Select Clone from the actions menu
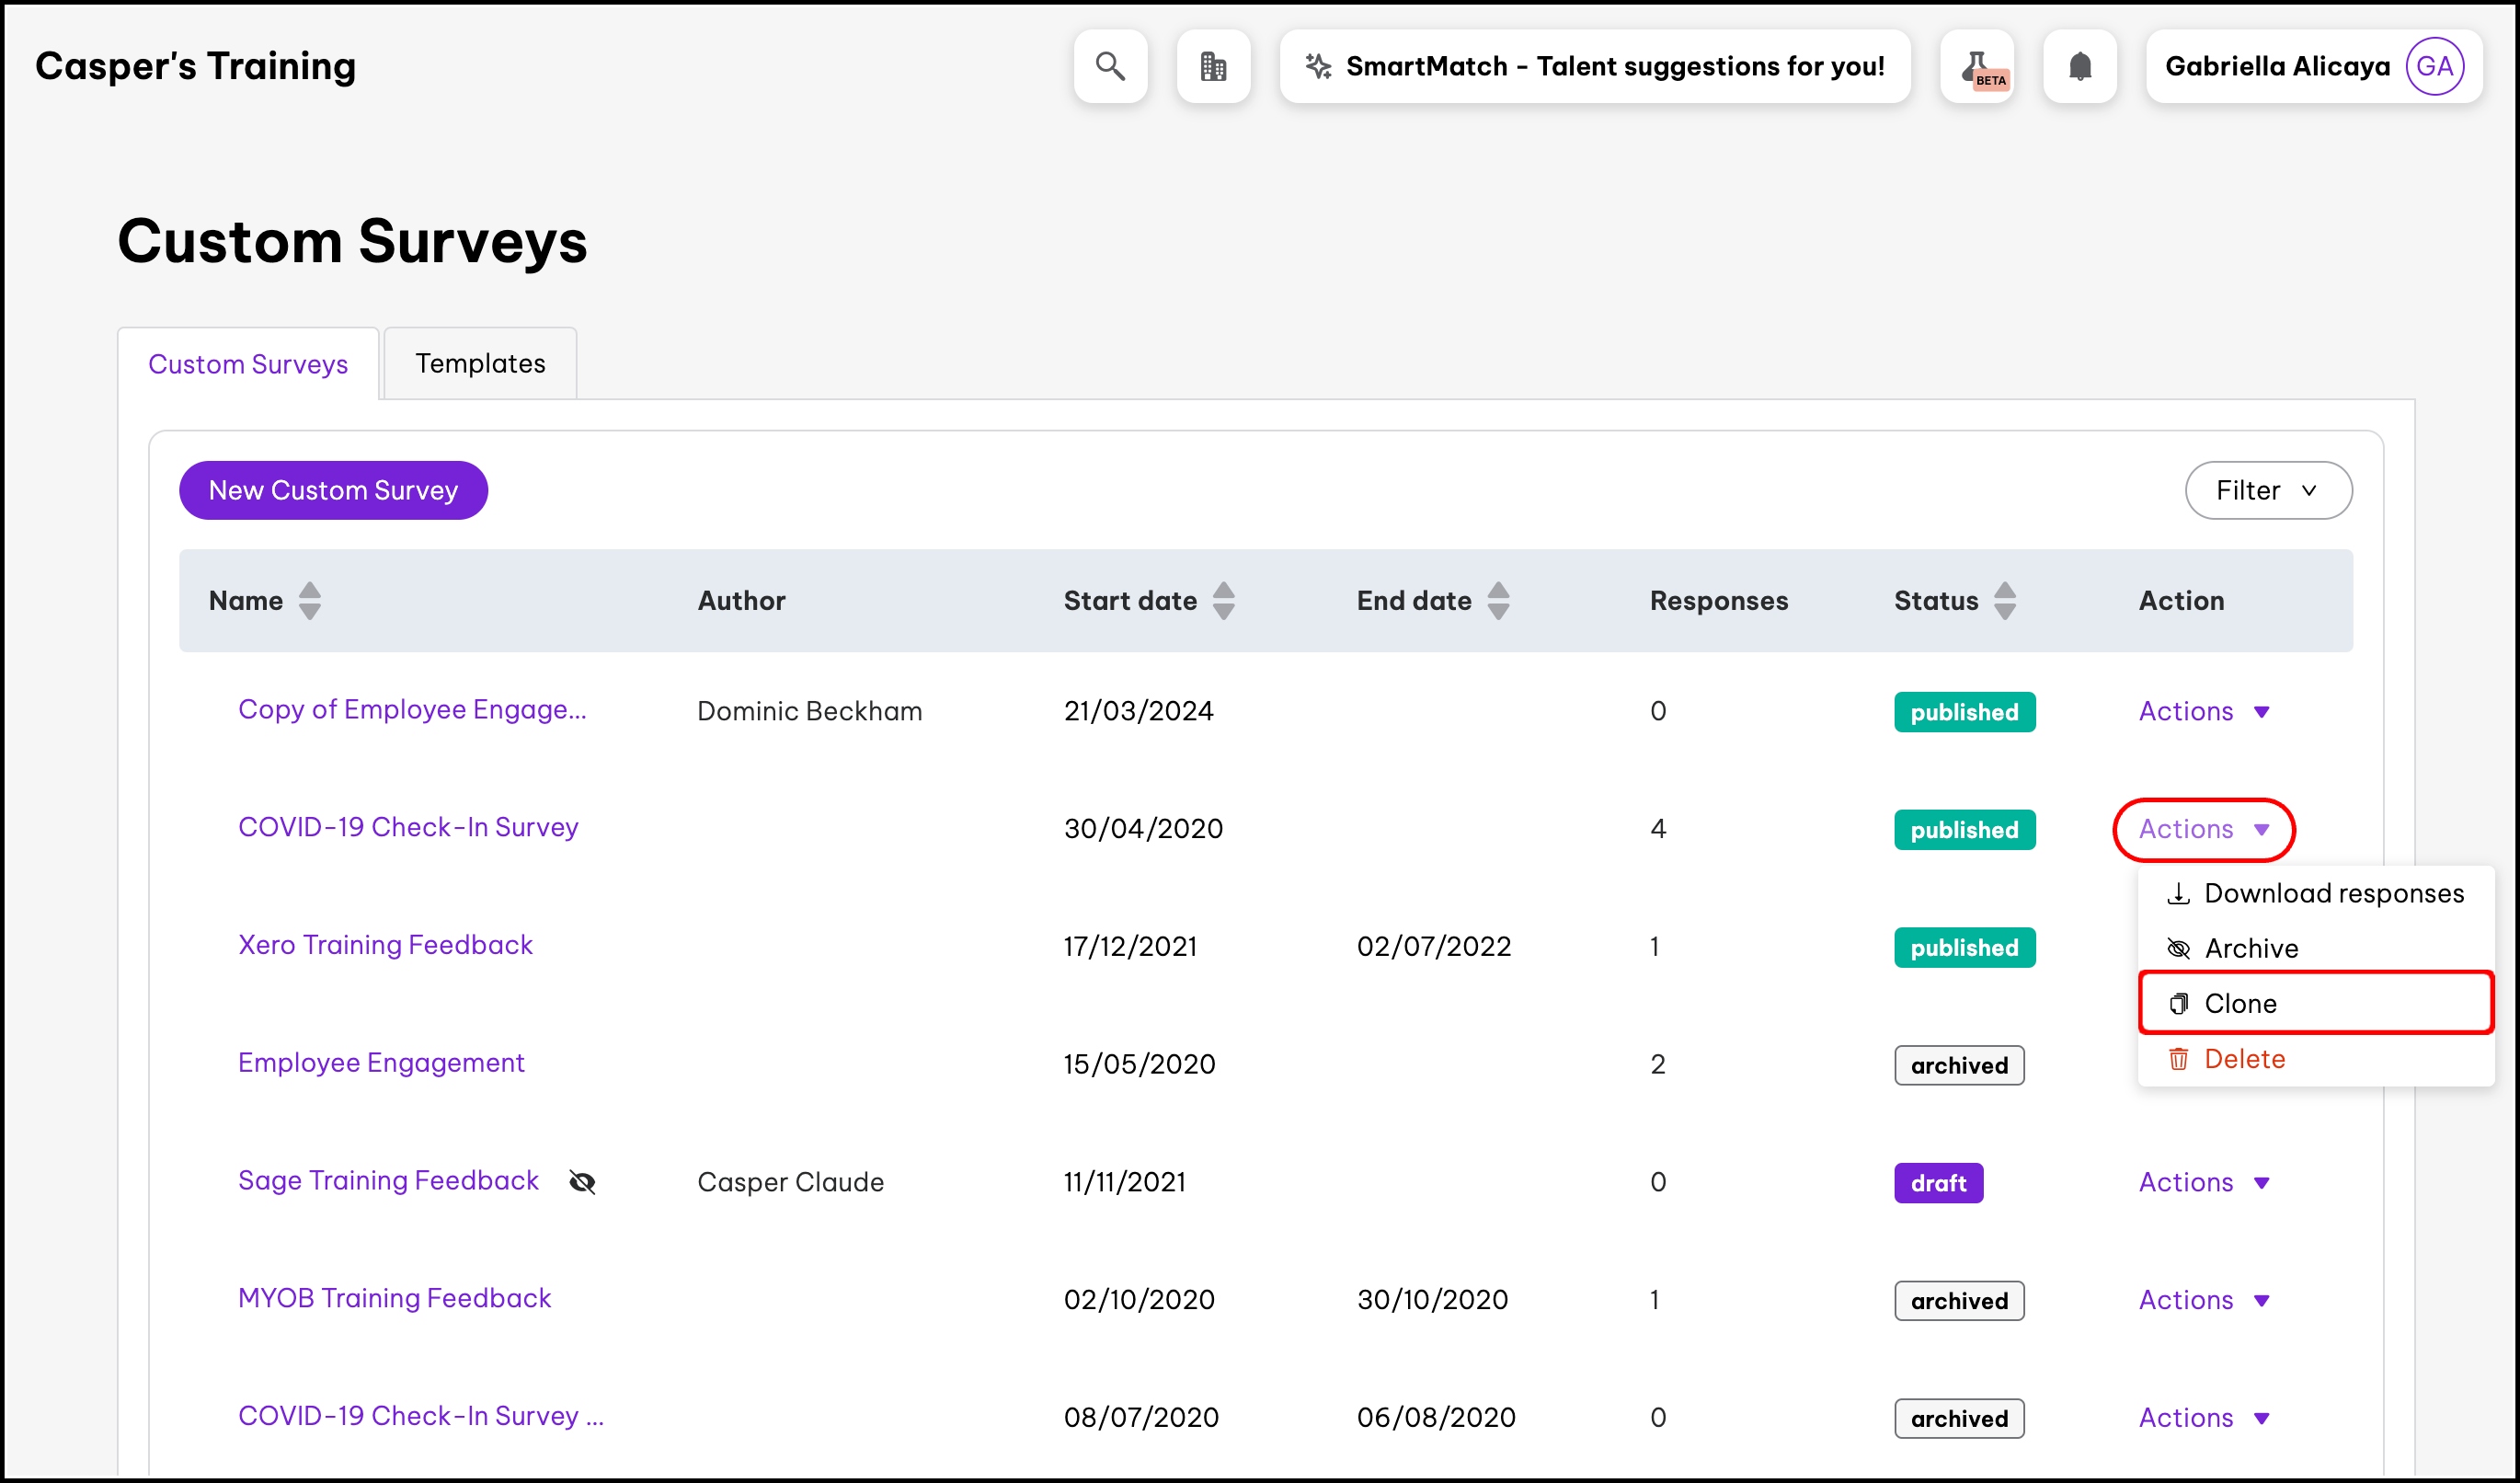 tap(2240, 1003)
